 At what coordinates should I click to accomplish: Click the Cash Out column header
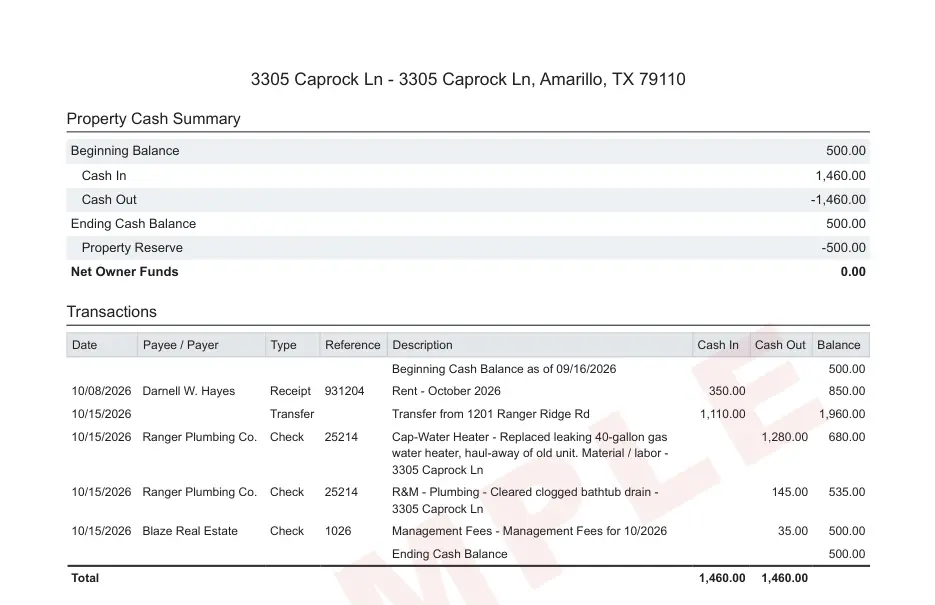click(x=781, y=345)
